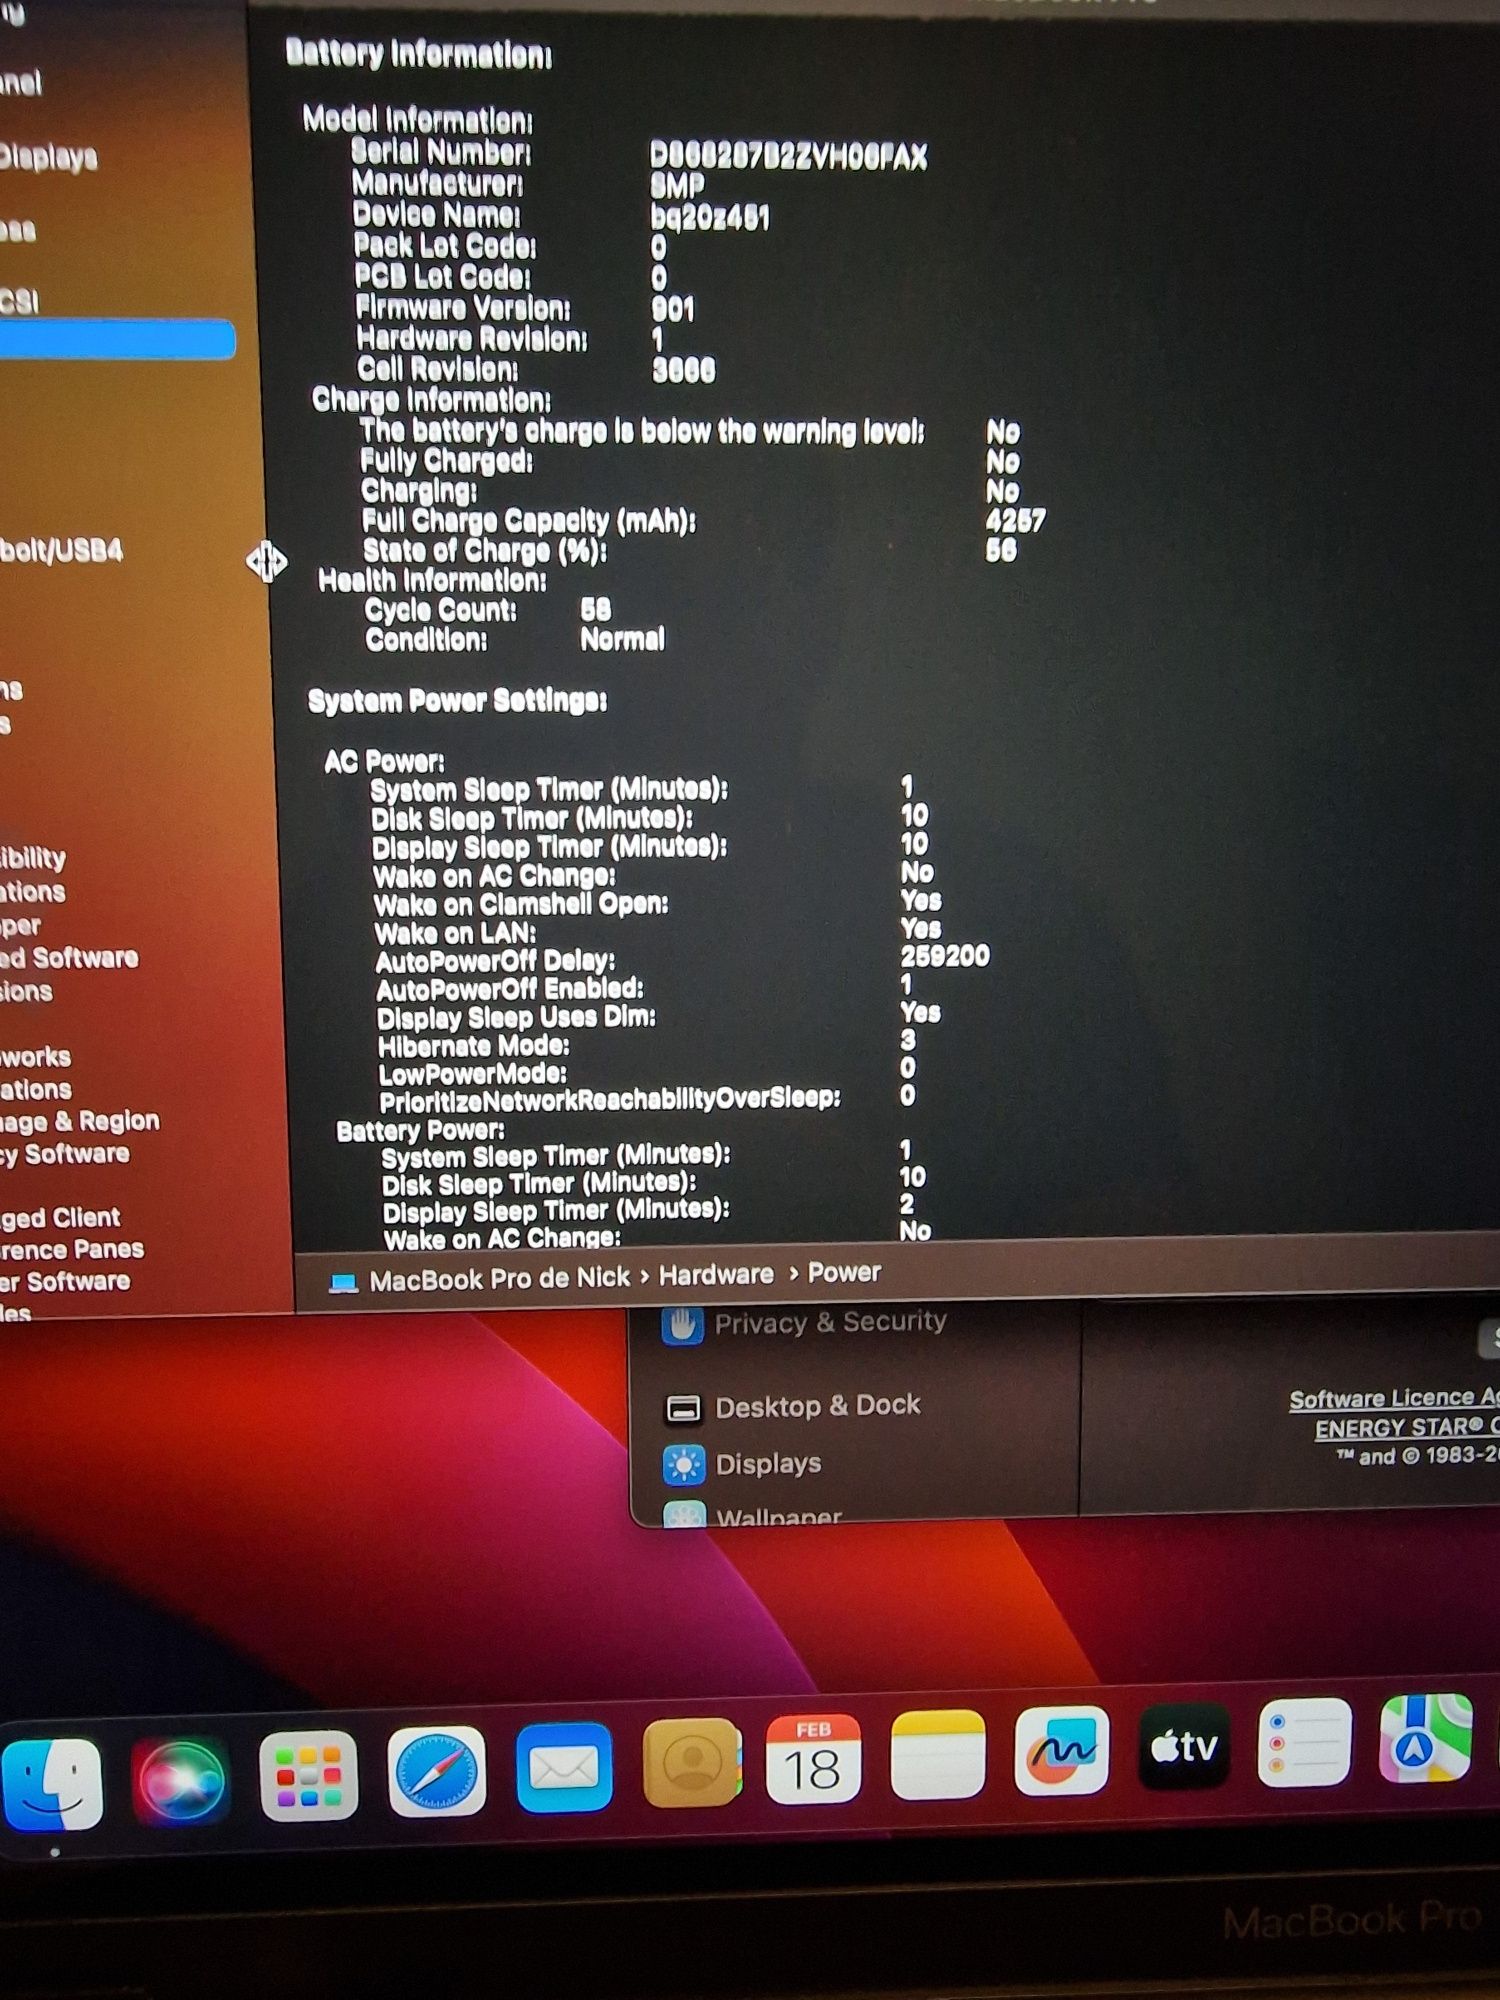Open Safari browser from the Dock

click(436, 1772)
